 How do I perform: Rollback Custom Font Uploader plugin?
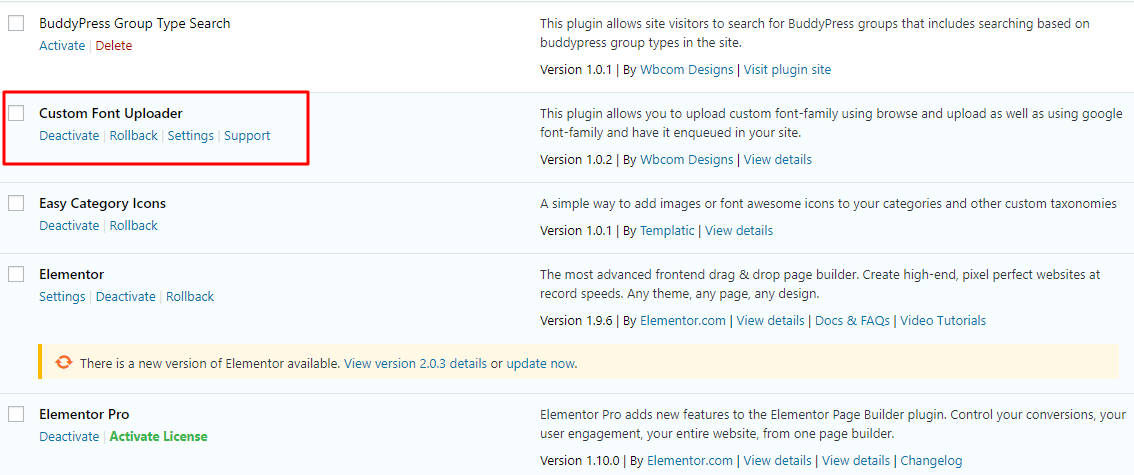click(x=133, y=135)
